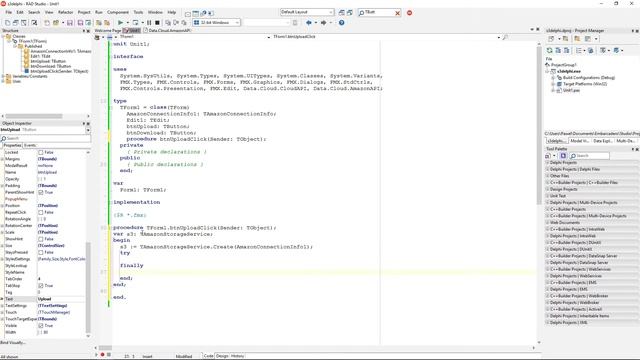Click the Refresh icon in Project Manager

click(550, 50)
